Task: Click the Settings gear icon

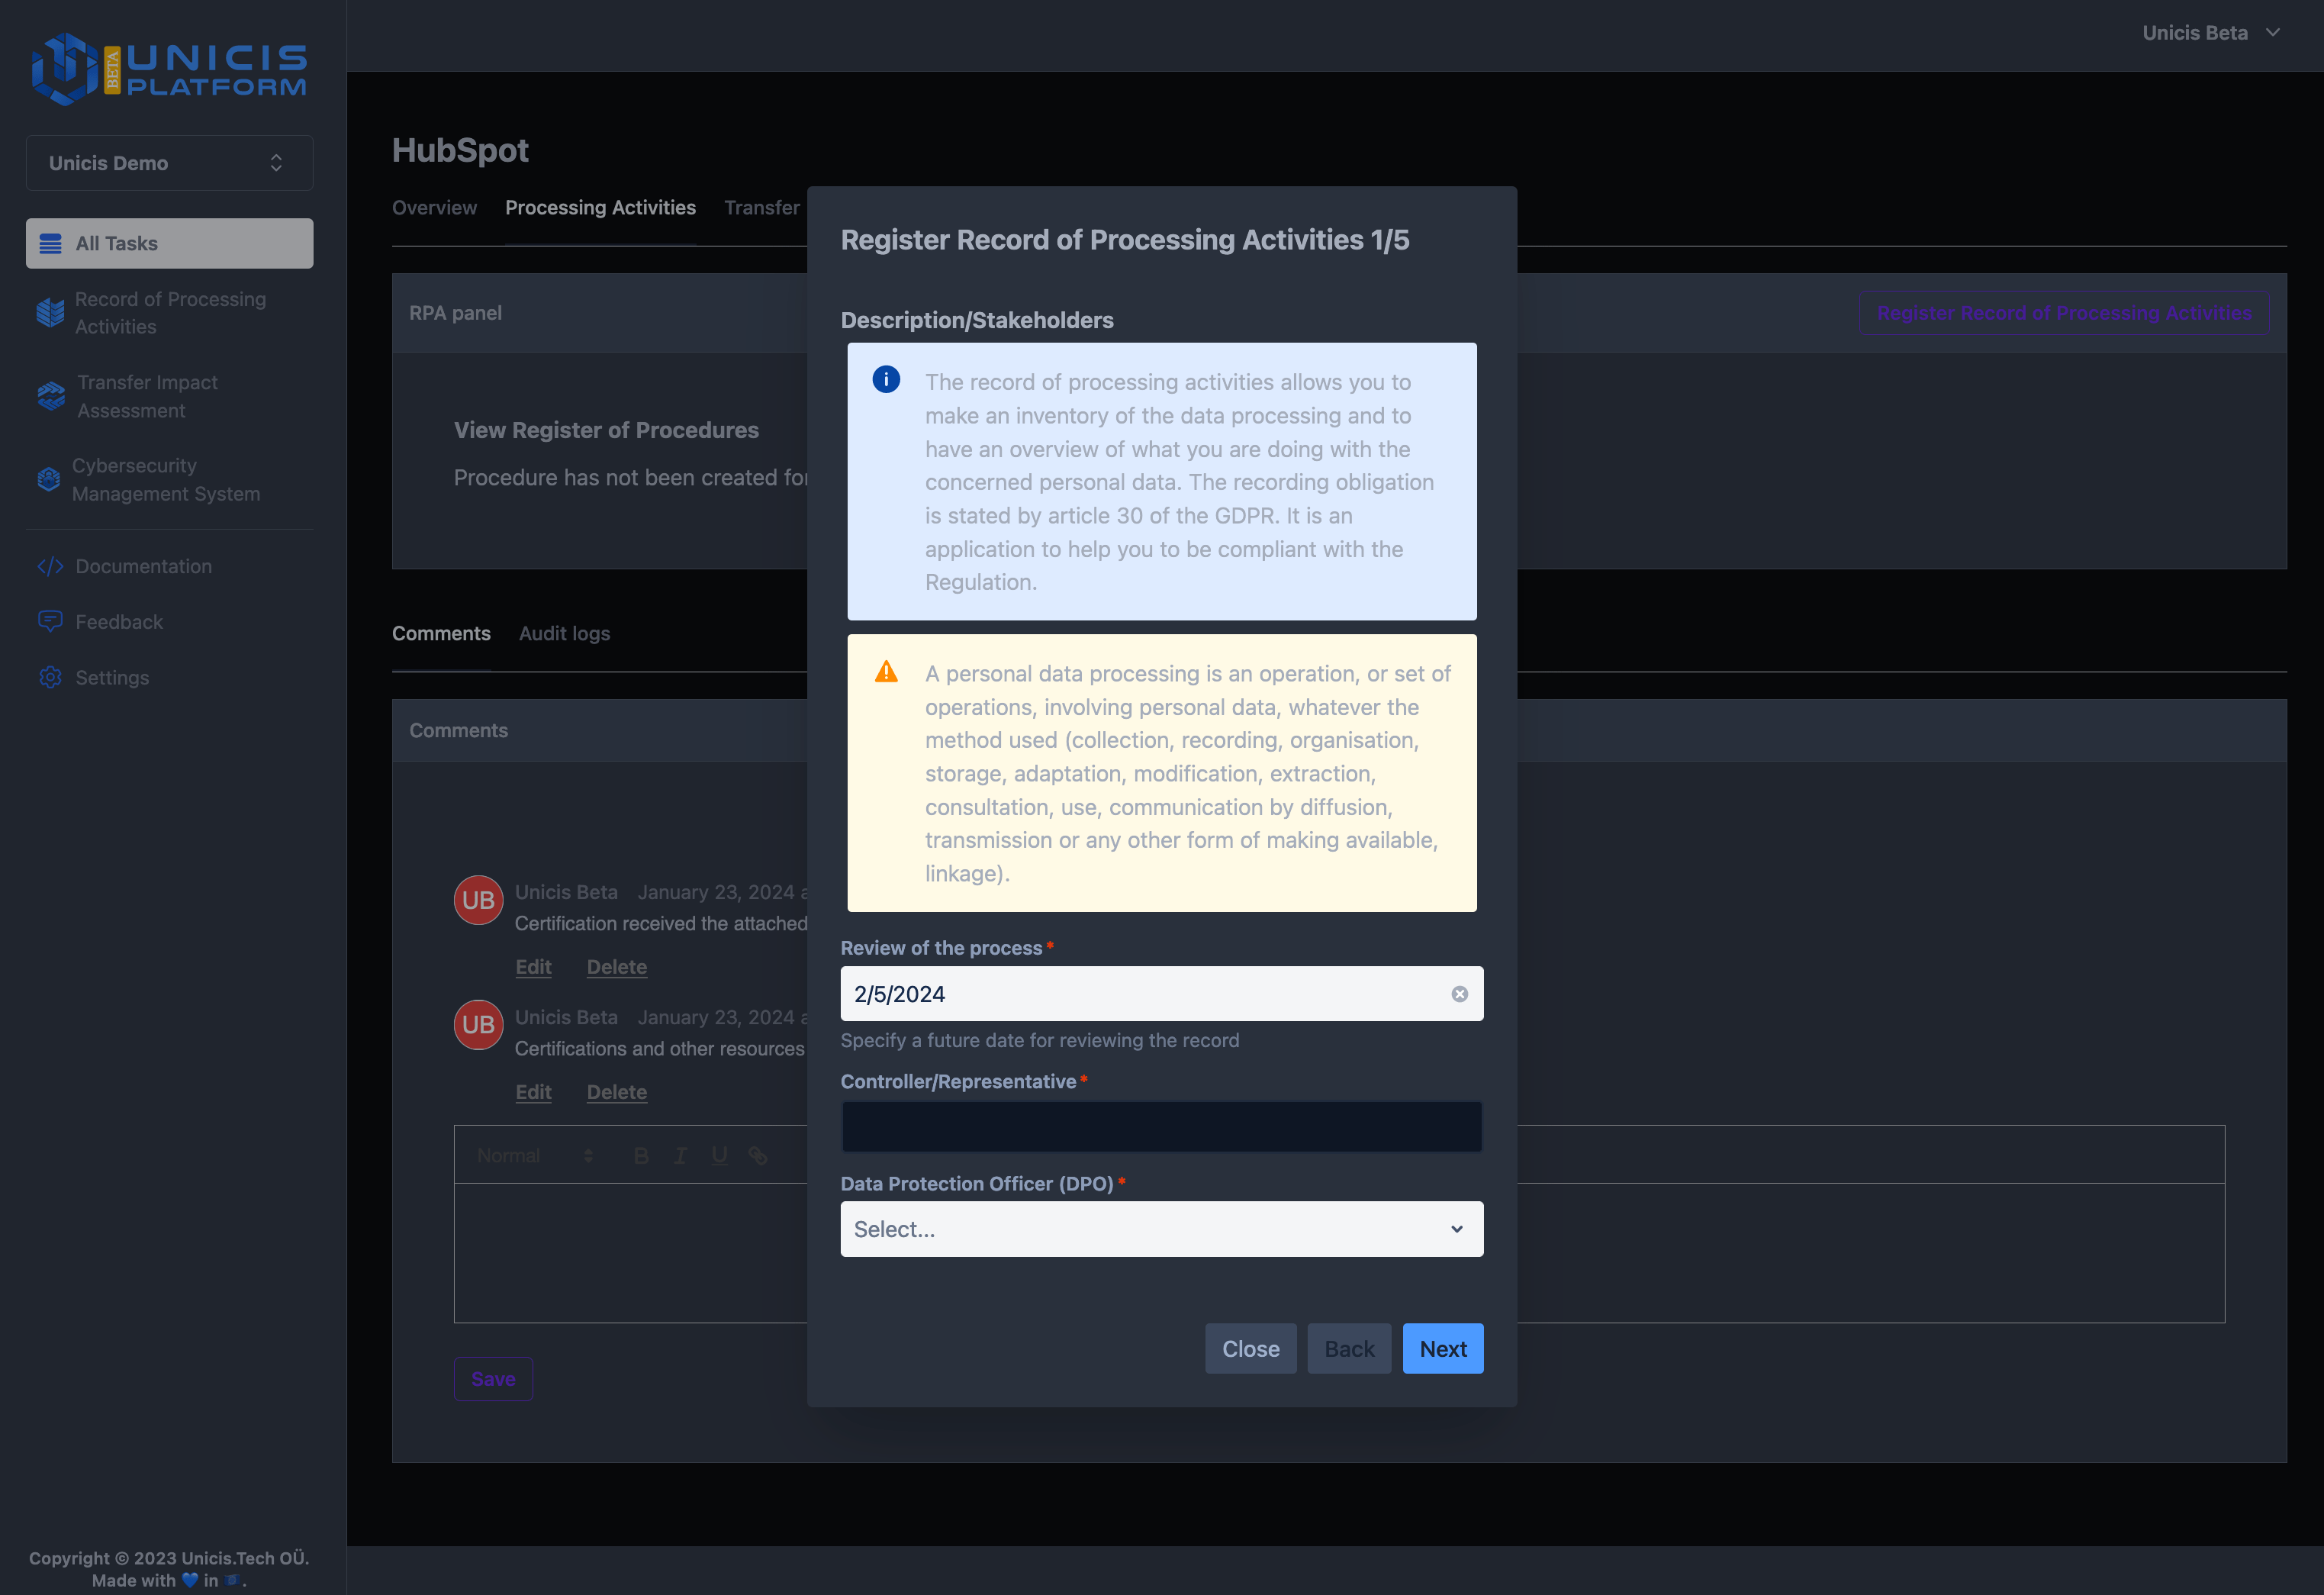Action: (x=50, y=677)
